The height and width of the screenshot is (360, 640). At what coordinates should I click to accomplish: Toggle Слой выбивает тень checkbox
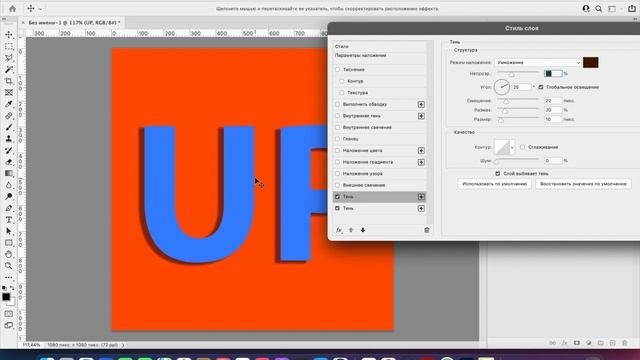[x=498, y=173]
